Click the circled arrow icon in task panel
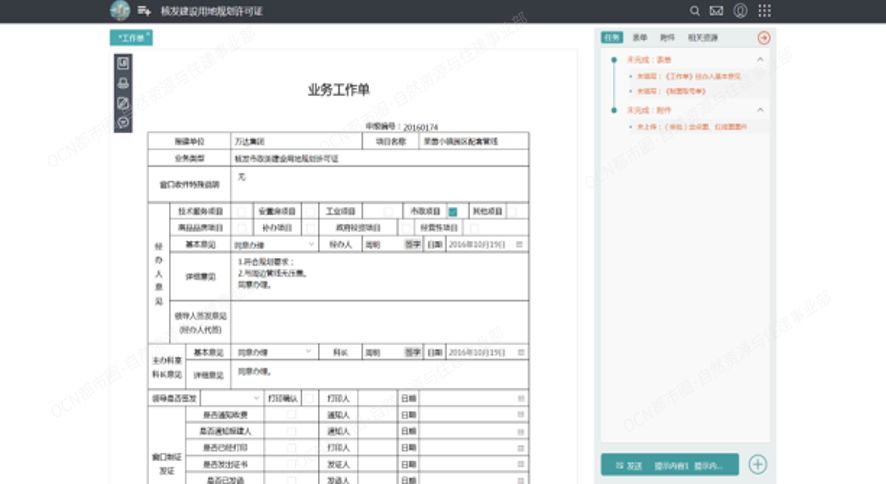The height and width of the screenshot is (484, 886). click(763, 38)
